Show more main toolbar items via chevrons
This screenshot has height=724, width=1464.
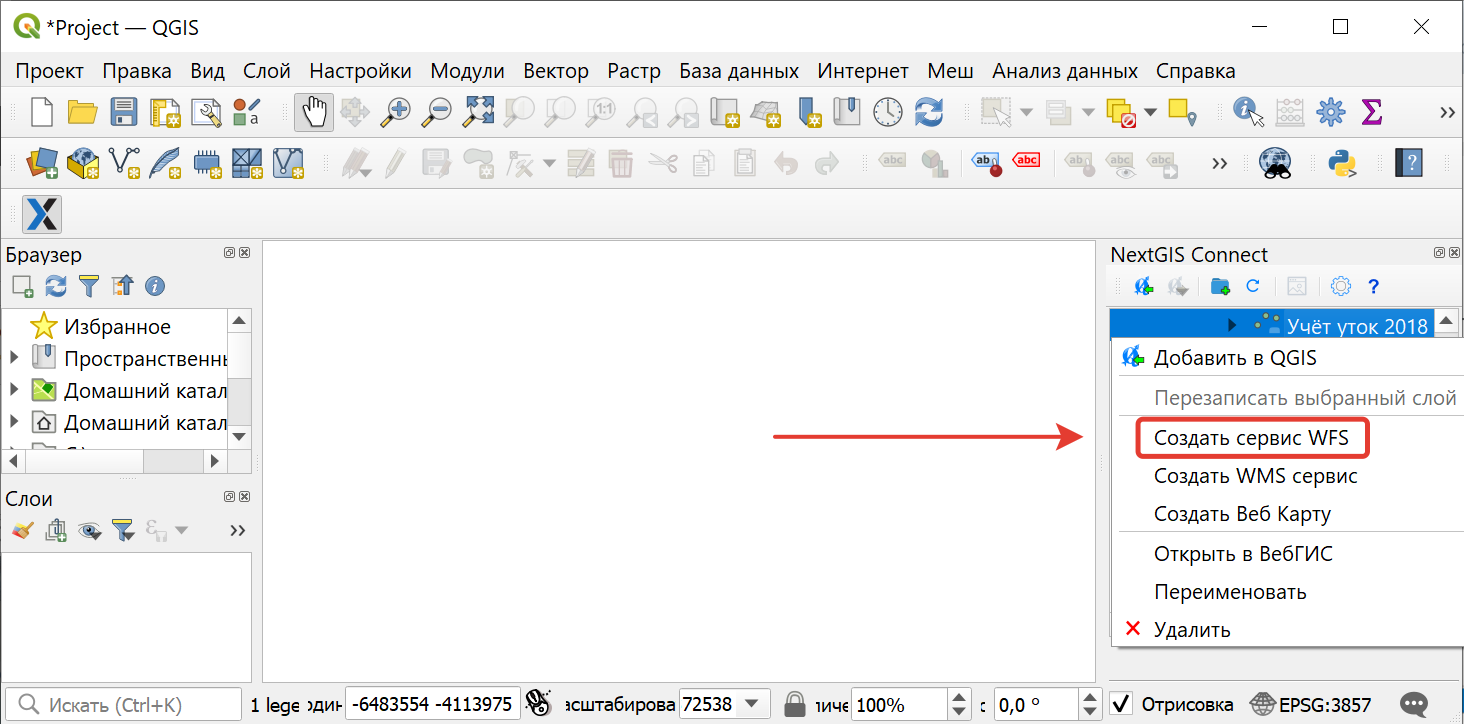(1447, 111)
